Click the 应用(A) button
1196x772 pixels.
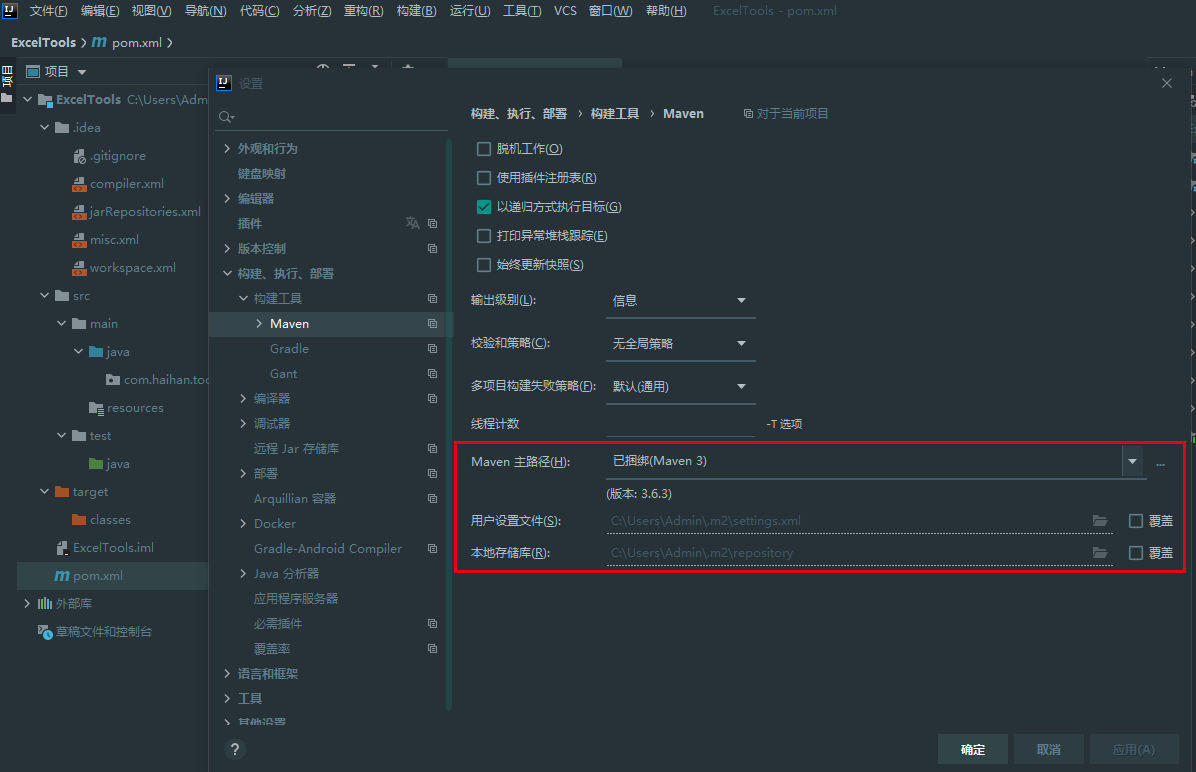click(x=1134, y=750)
